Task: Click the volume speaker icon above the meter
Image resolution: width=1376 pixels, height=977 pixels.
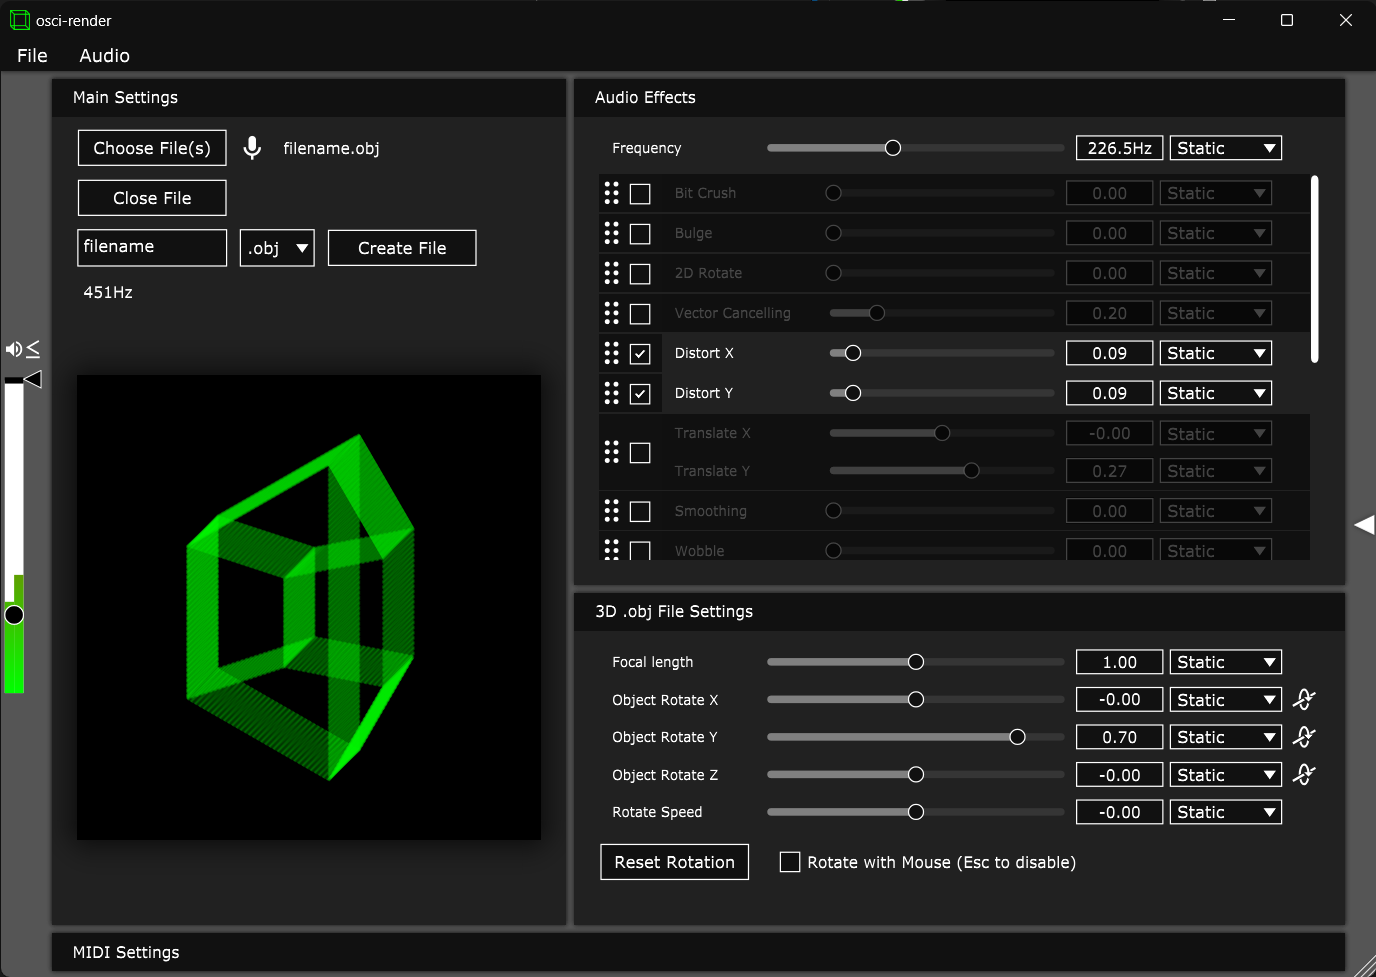Action: tap(14, 349)
